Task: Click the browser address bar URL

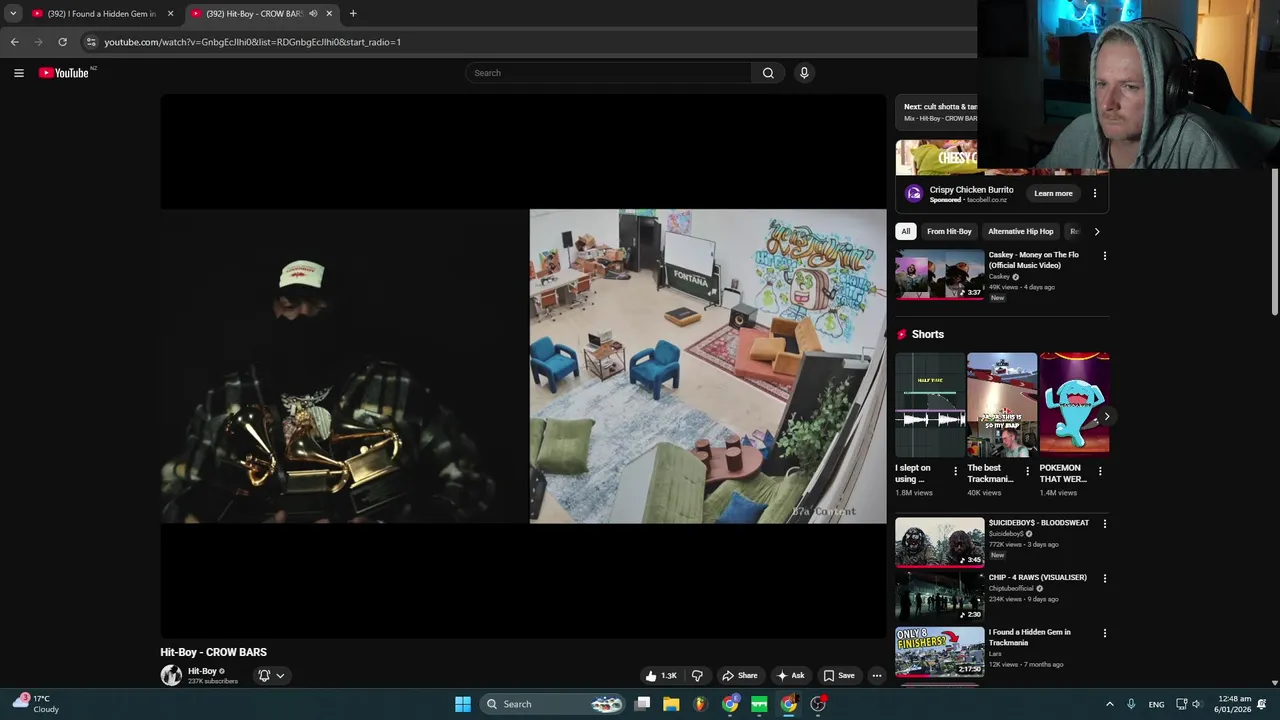Action: [253, 42]
